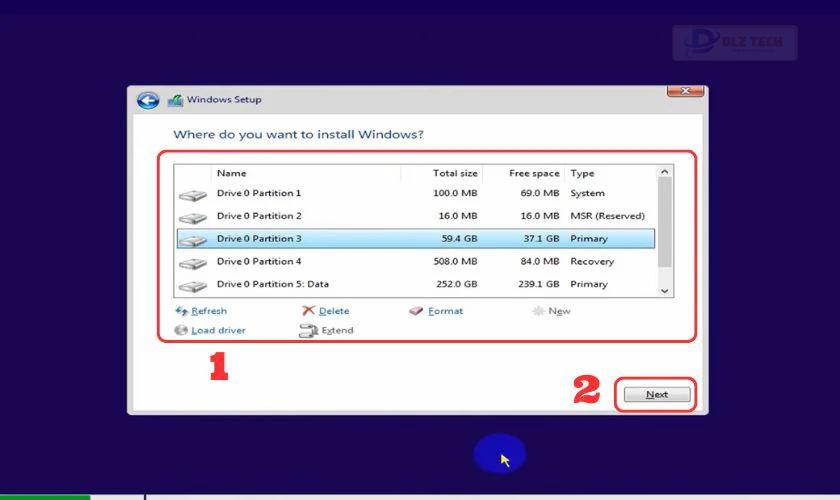Close the Windows Setup dialog

(685, 91)
